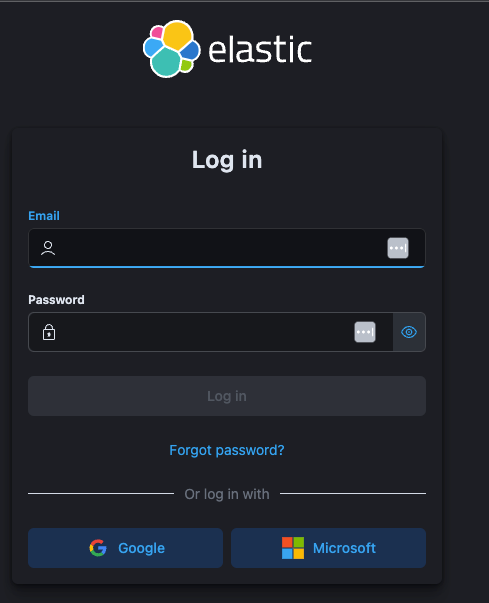Click the elastic wordmark text

point(260,50)
